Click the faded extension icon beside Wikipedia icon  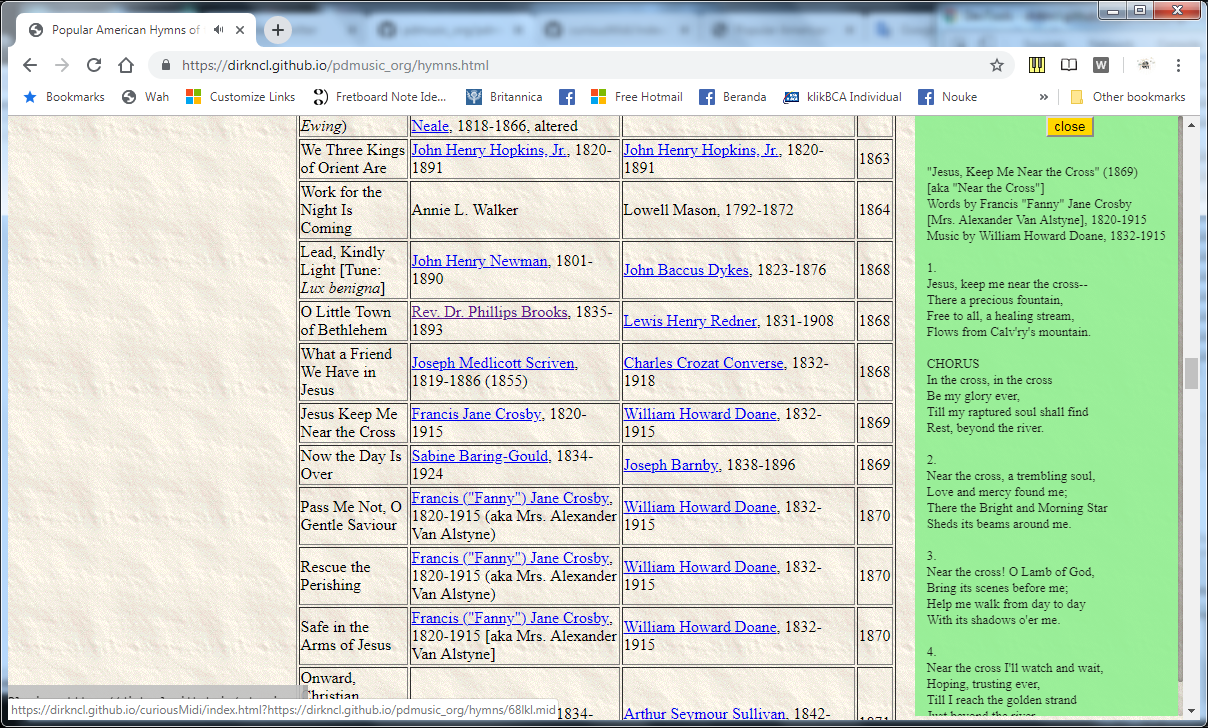click(x=1144, y=64)
